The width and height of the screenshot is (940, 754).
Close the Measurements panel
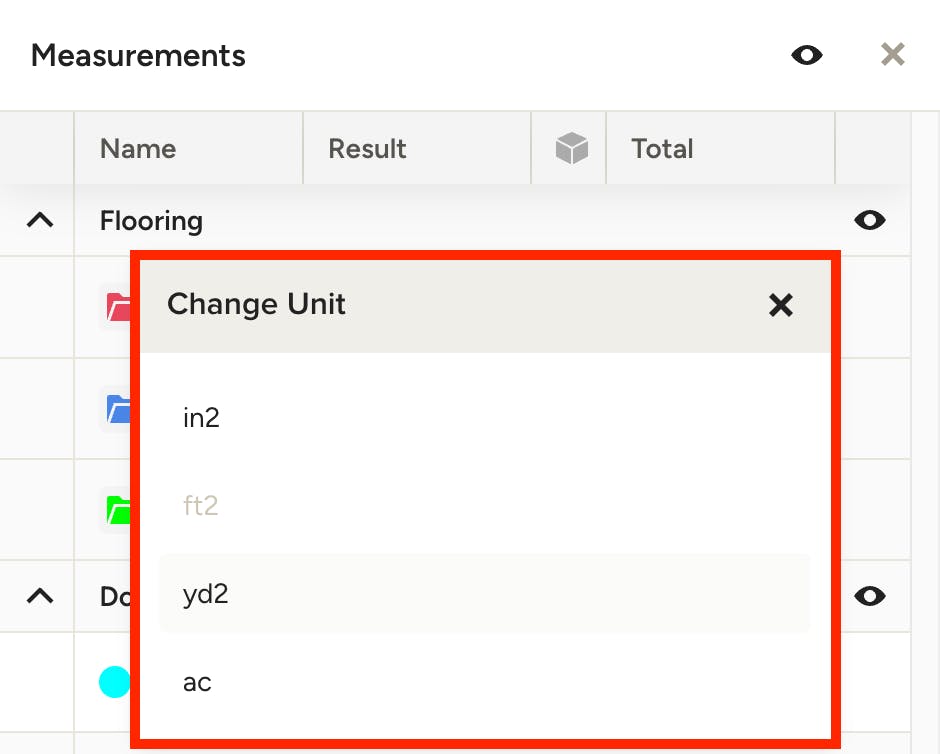[893, 55]
